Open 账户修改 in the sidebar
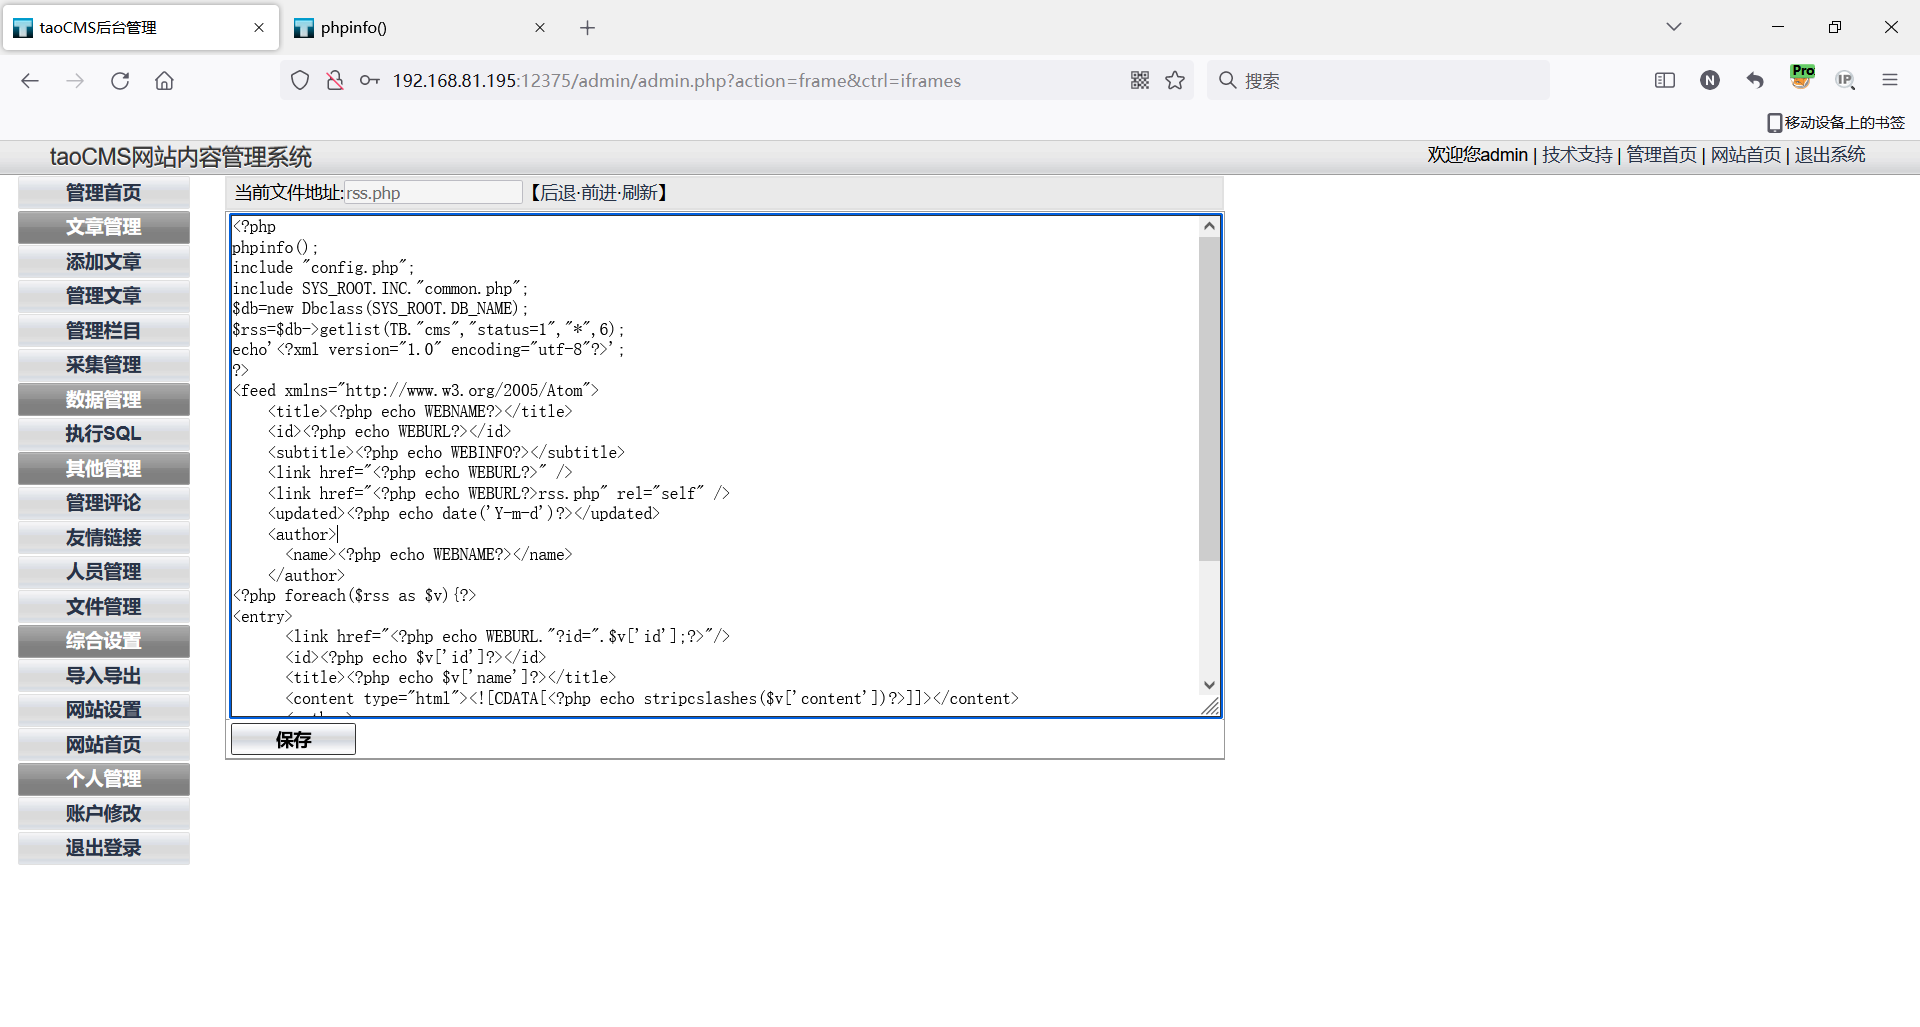 coord(104,814)
